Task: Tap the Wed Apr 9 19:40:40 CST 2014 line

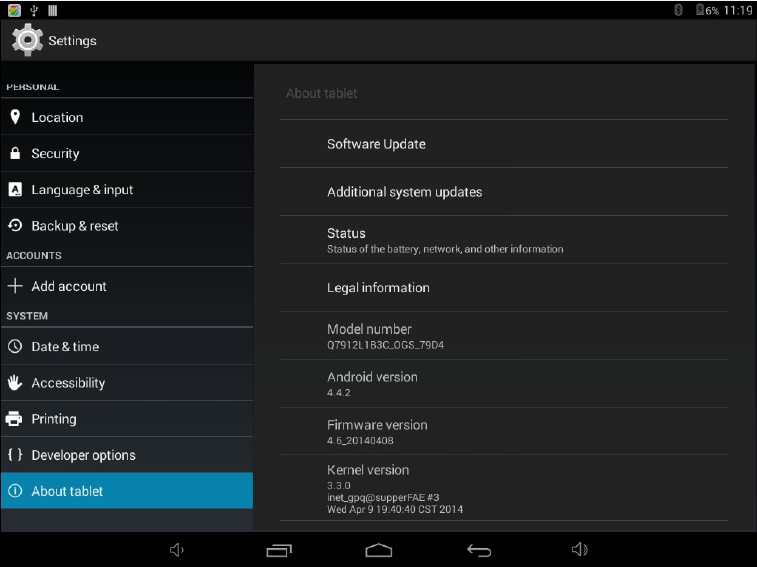Action: (395, 509)
